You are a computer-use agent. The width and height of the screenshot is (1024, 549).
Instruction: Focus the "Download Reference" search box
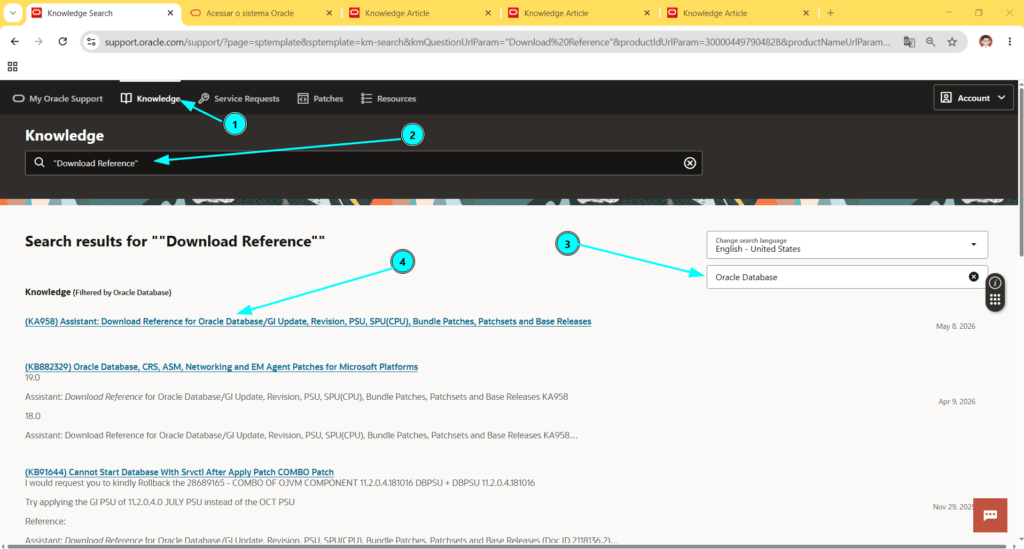(x=363, y=163)
